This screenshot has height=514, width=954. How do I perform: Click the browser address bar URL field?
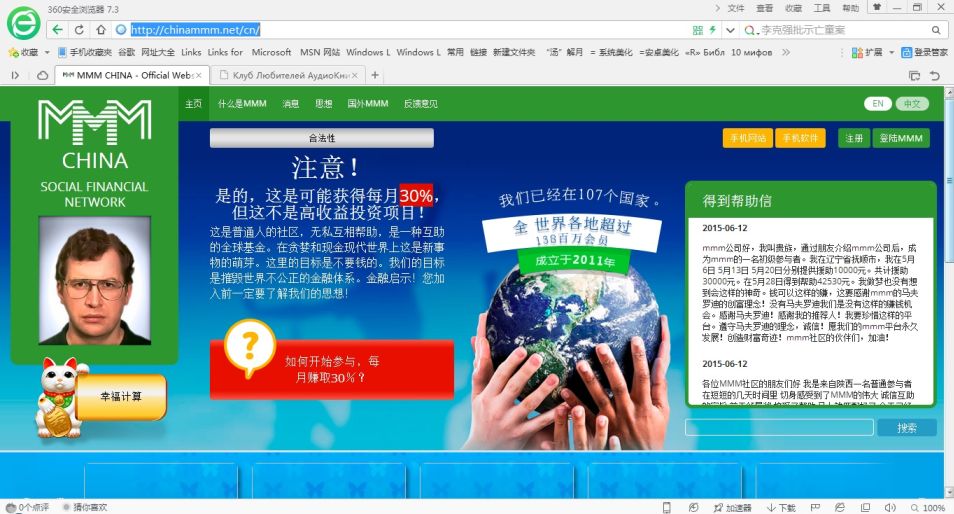pos(402,29)
